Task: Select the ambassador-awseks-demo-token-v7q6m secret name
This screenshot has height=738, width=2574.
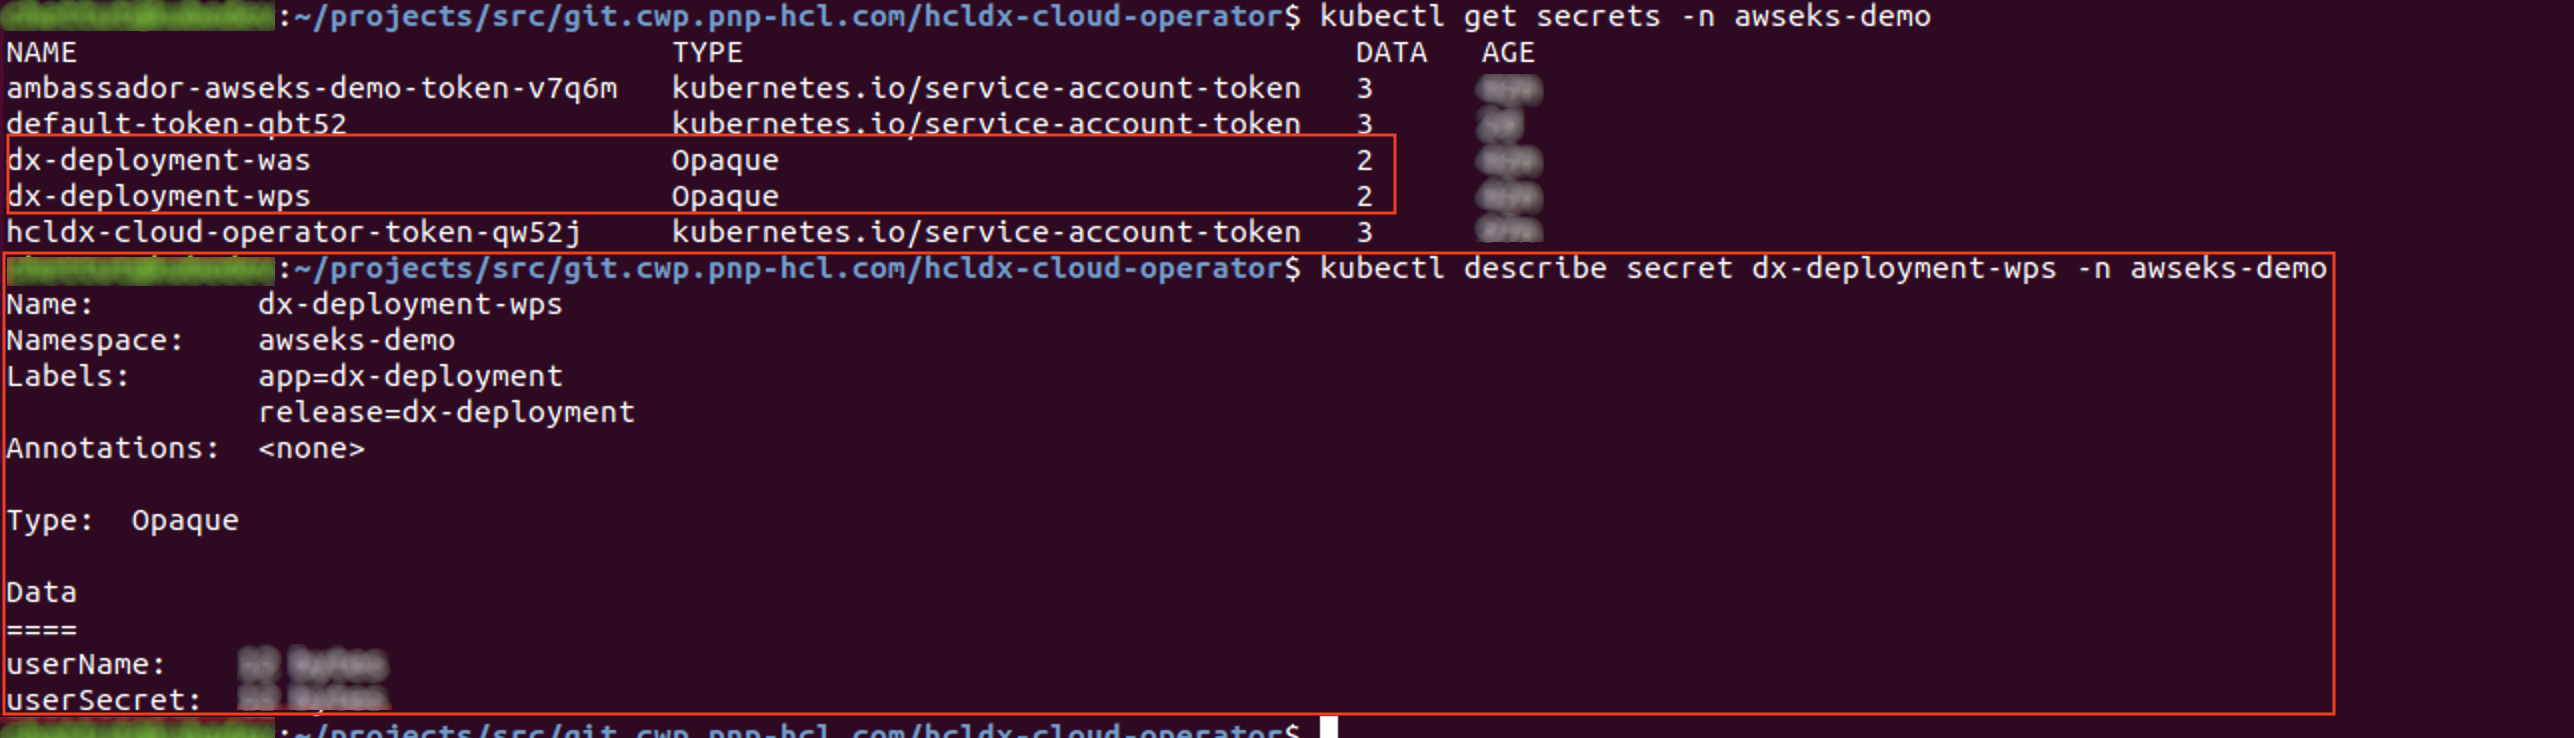Action: click(x=312, y=89)
